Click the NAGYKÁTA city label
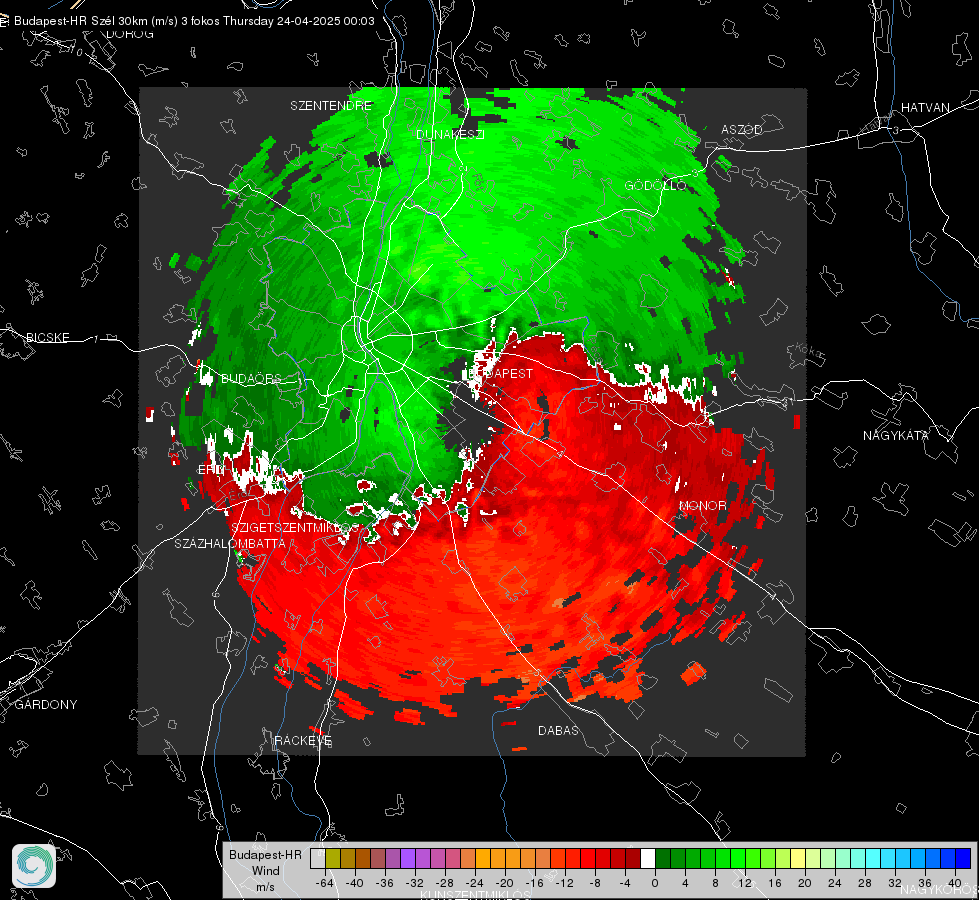The image size is (979, 900). click(x=895, y=435)
